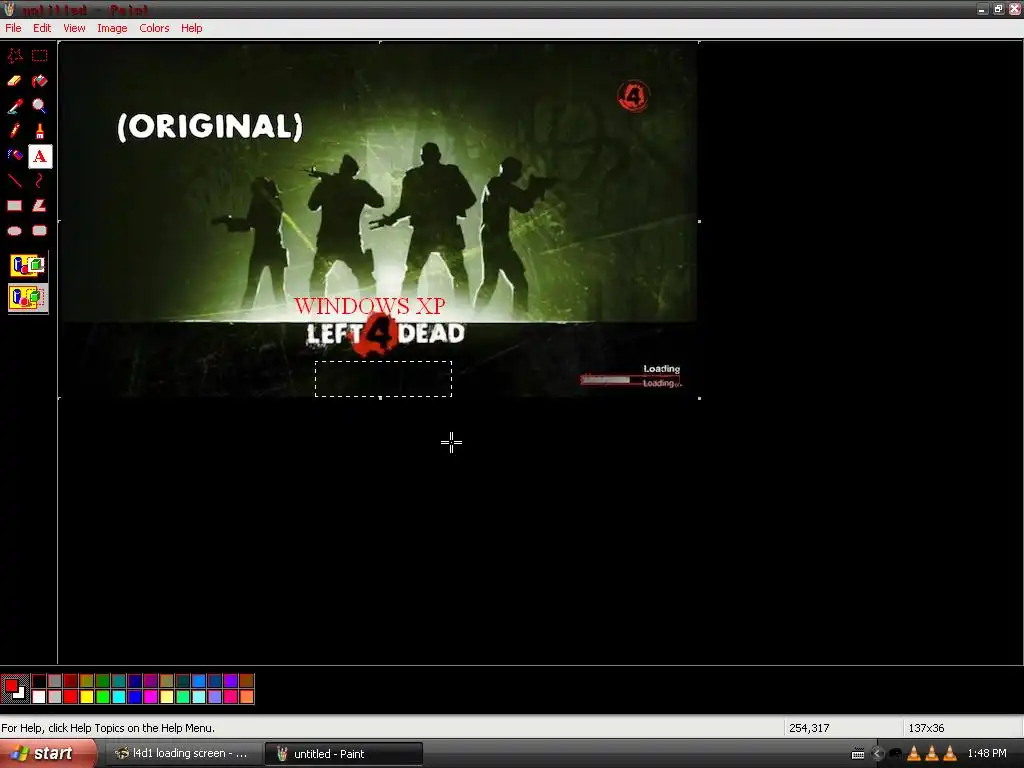Select the Pencil tool
The image size is (1024, 768).
[x=14, y=131]
